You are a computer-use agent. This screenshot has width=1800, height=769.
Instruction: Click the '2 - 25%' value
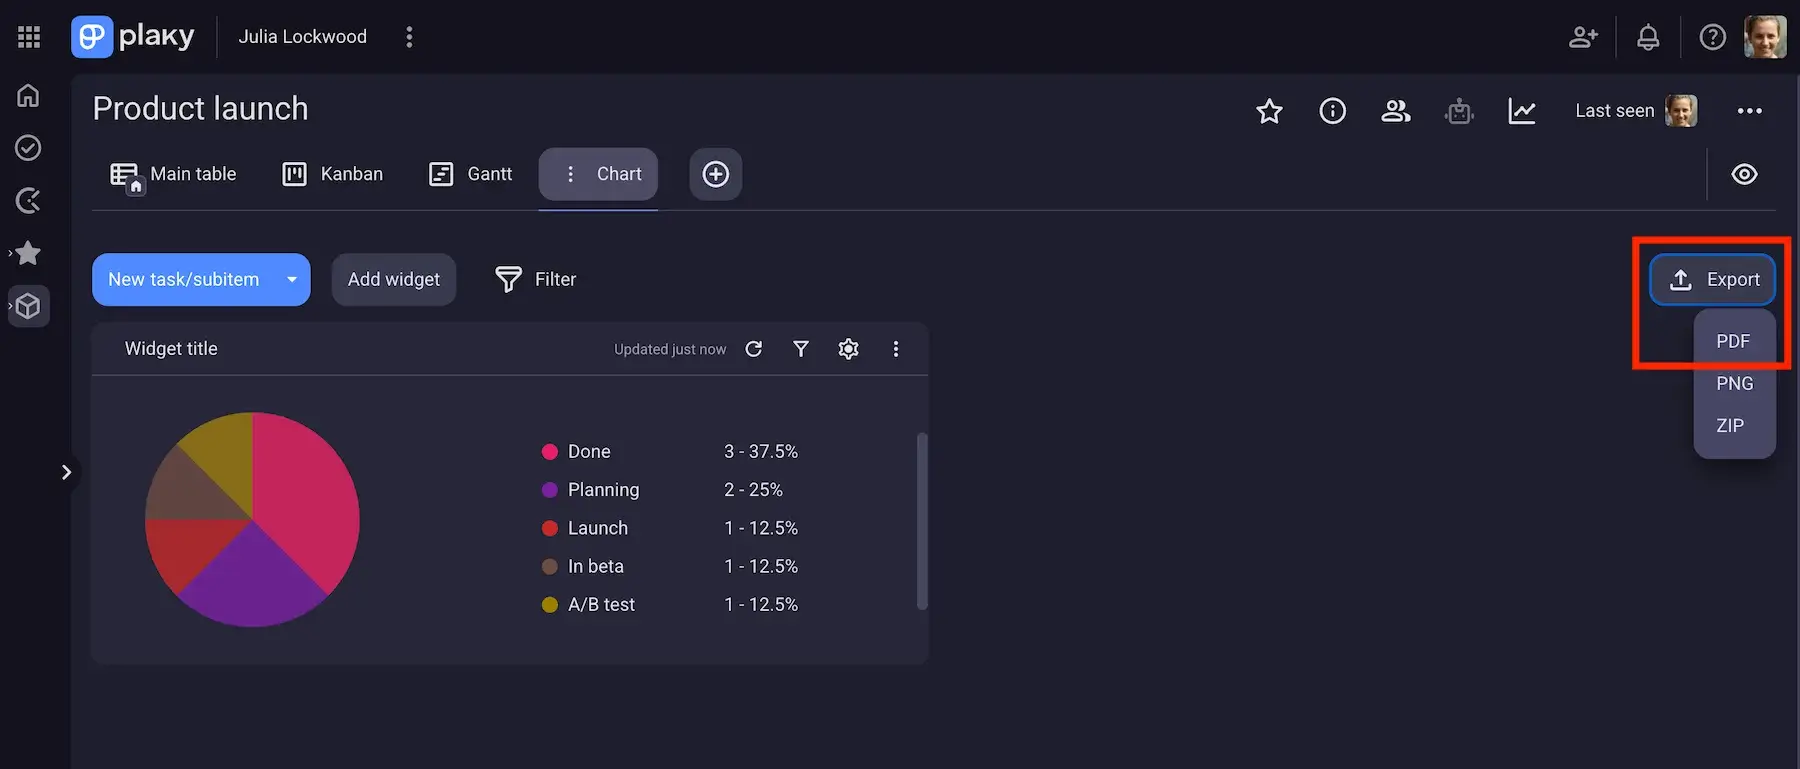click(x=753, y=490)
